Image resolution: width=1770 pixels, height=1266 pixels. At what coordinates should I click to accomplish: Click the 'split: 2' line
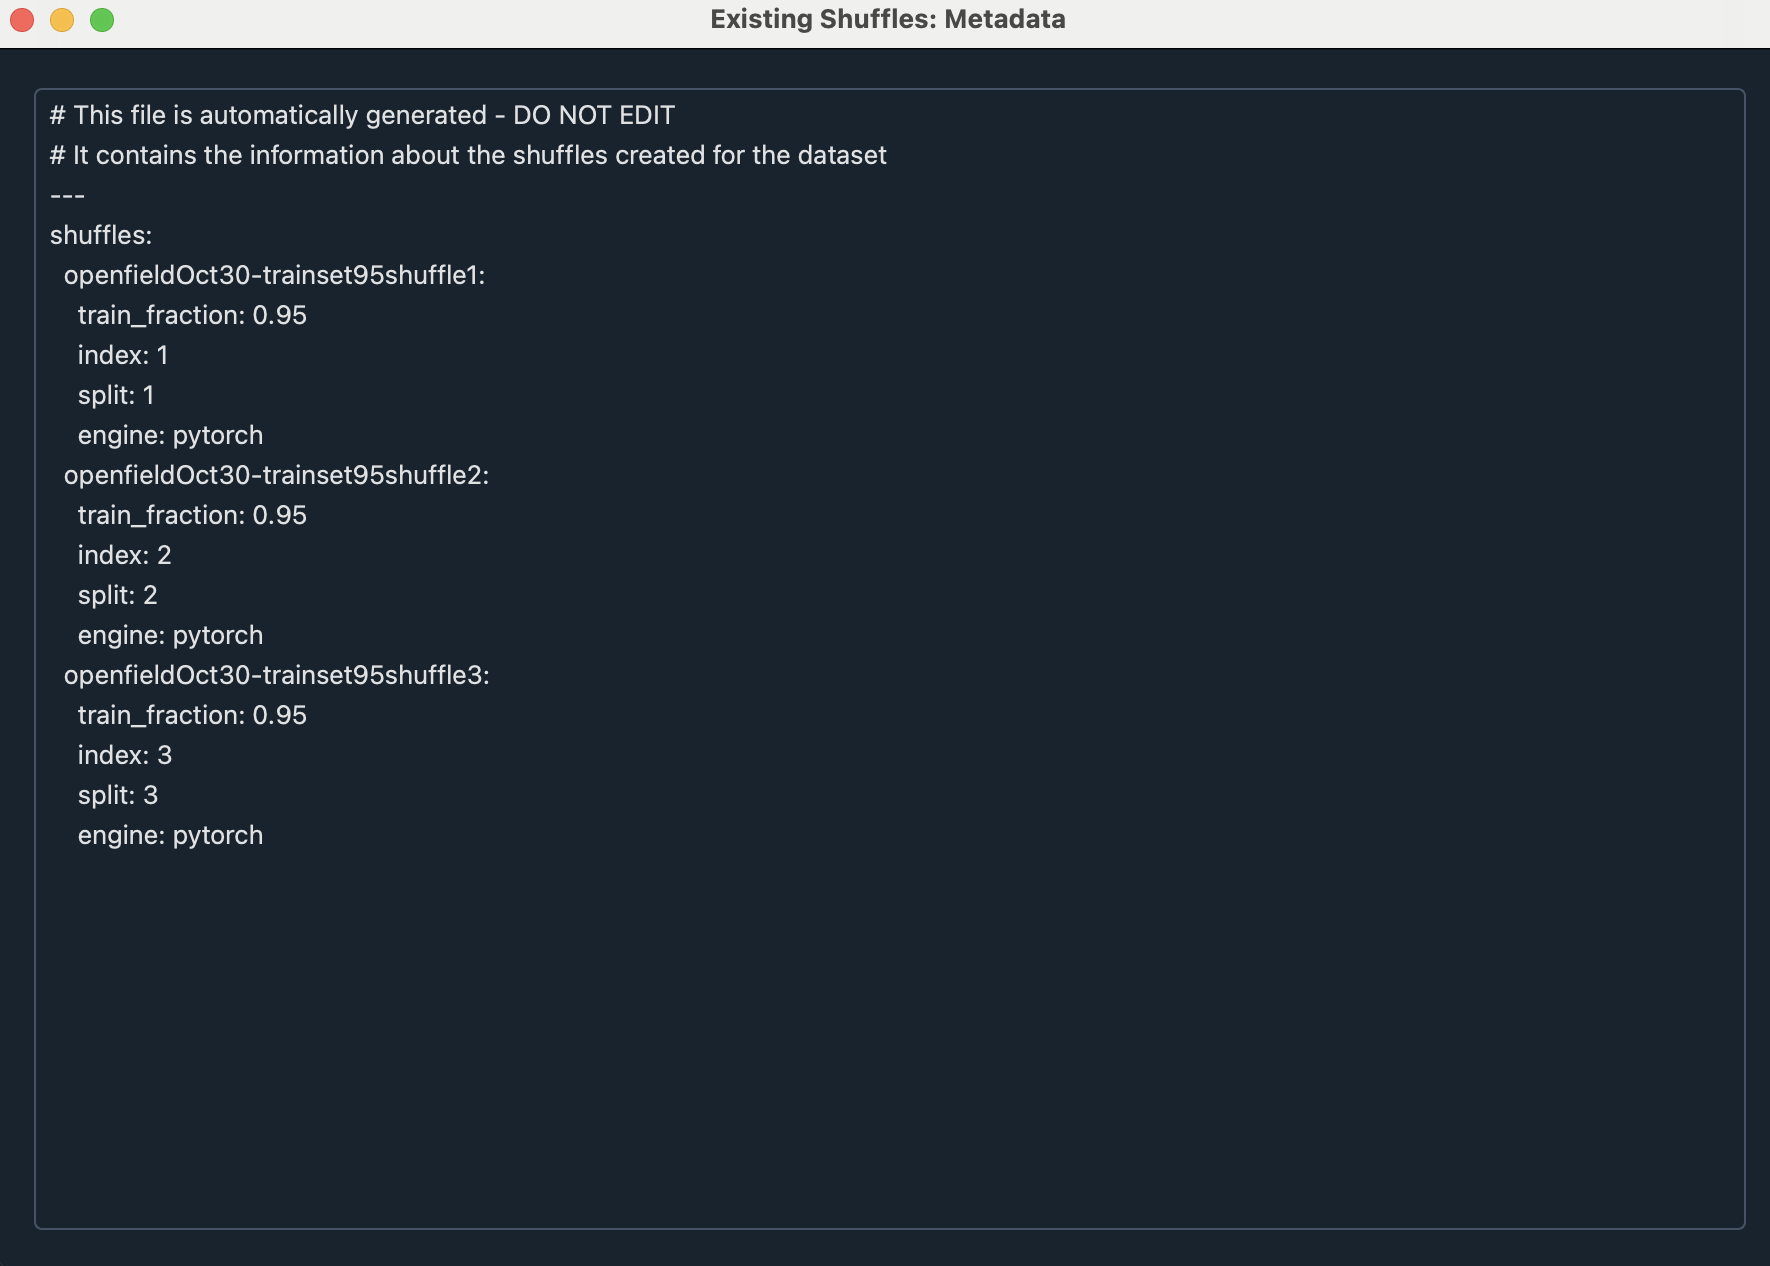[x=117, y=595]
